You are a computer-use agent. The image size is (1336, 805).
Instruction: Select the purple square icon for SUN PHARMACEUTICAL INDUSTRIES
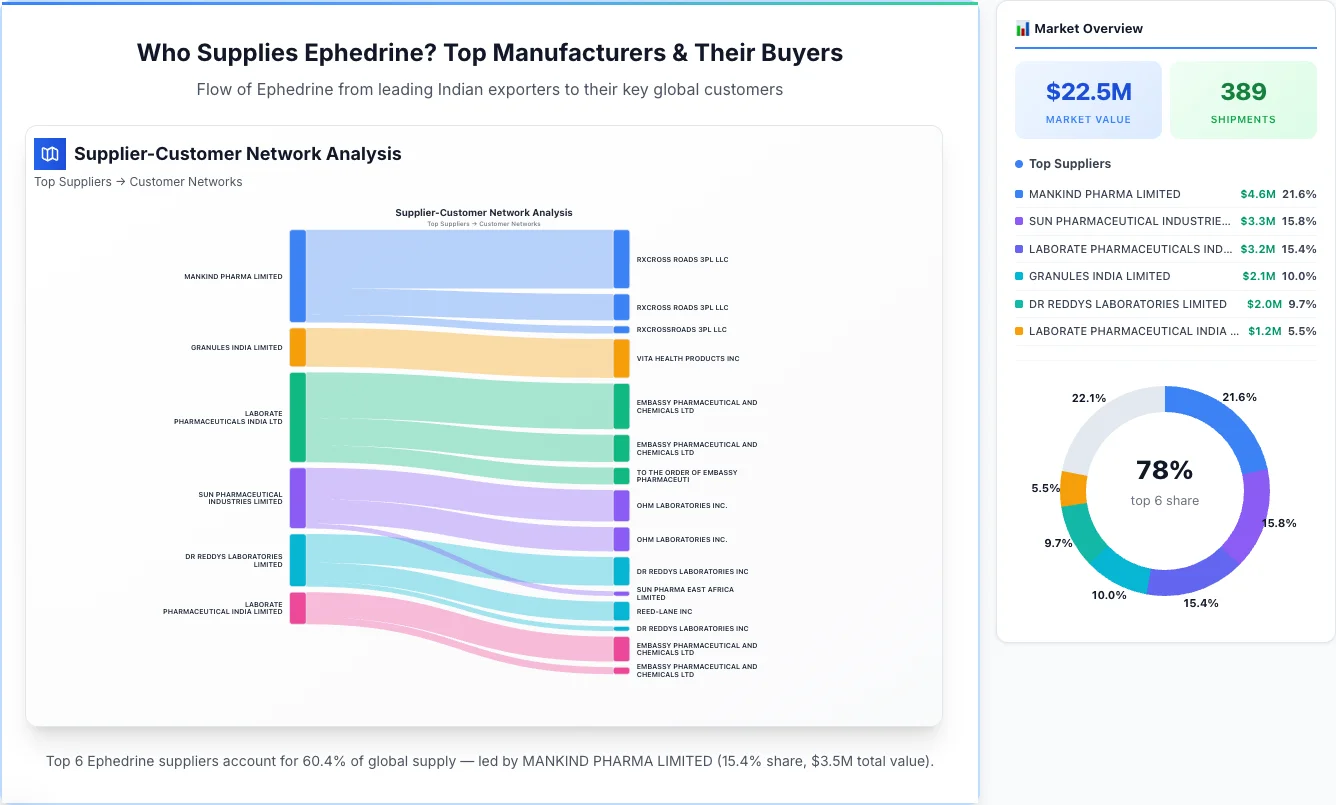[1019, 221]
